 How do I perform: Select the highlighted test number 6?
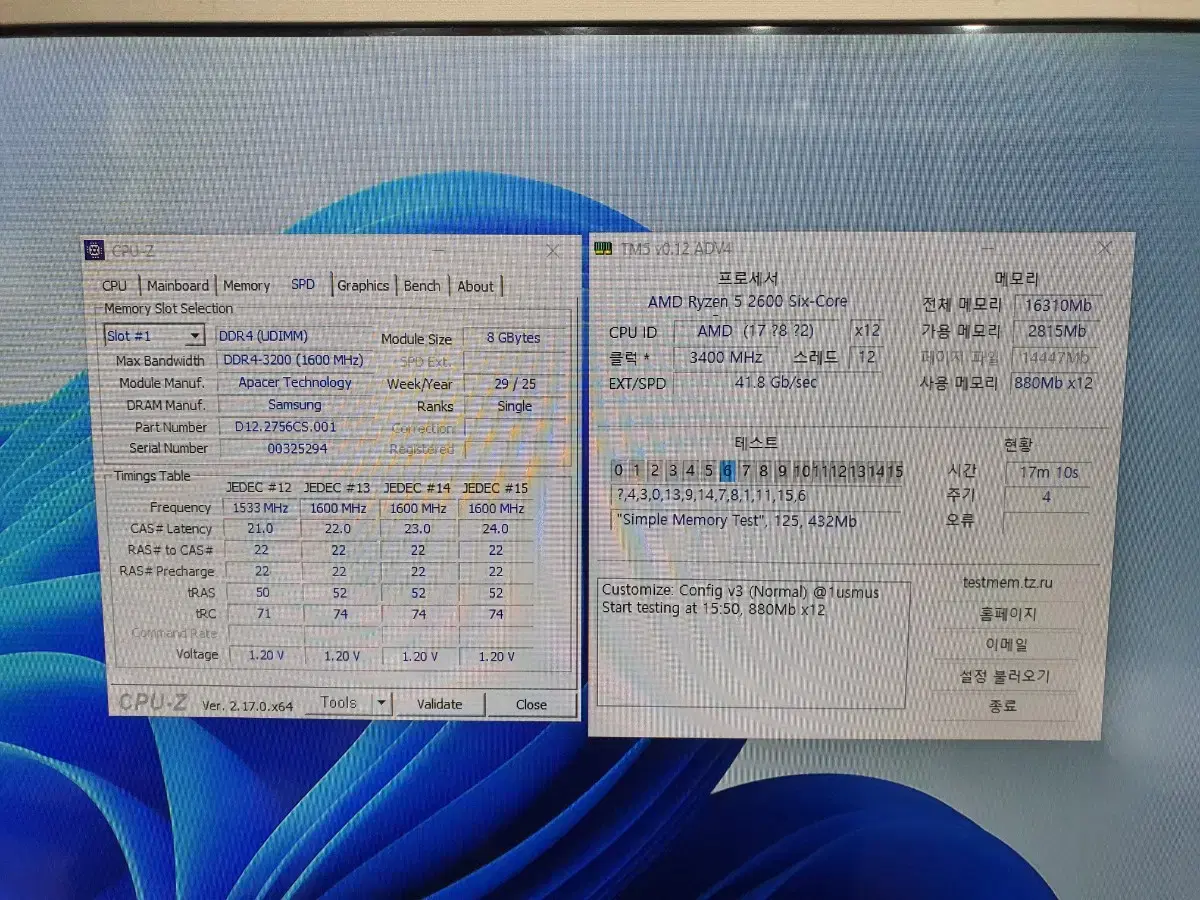(x=727, y=471)
